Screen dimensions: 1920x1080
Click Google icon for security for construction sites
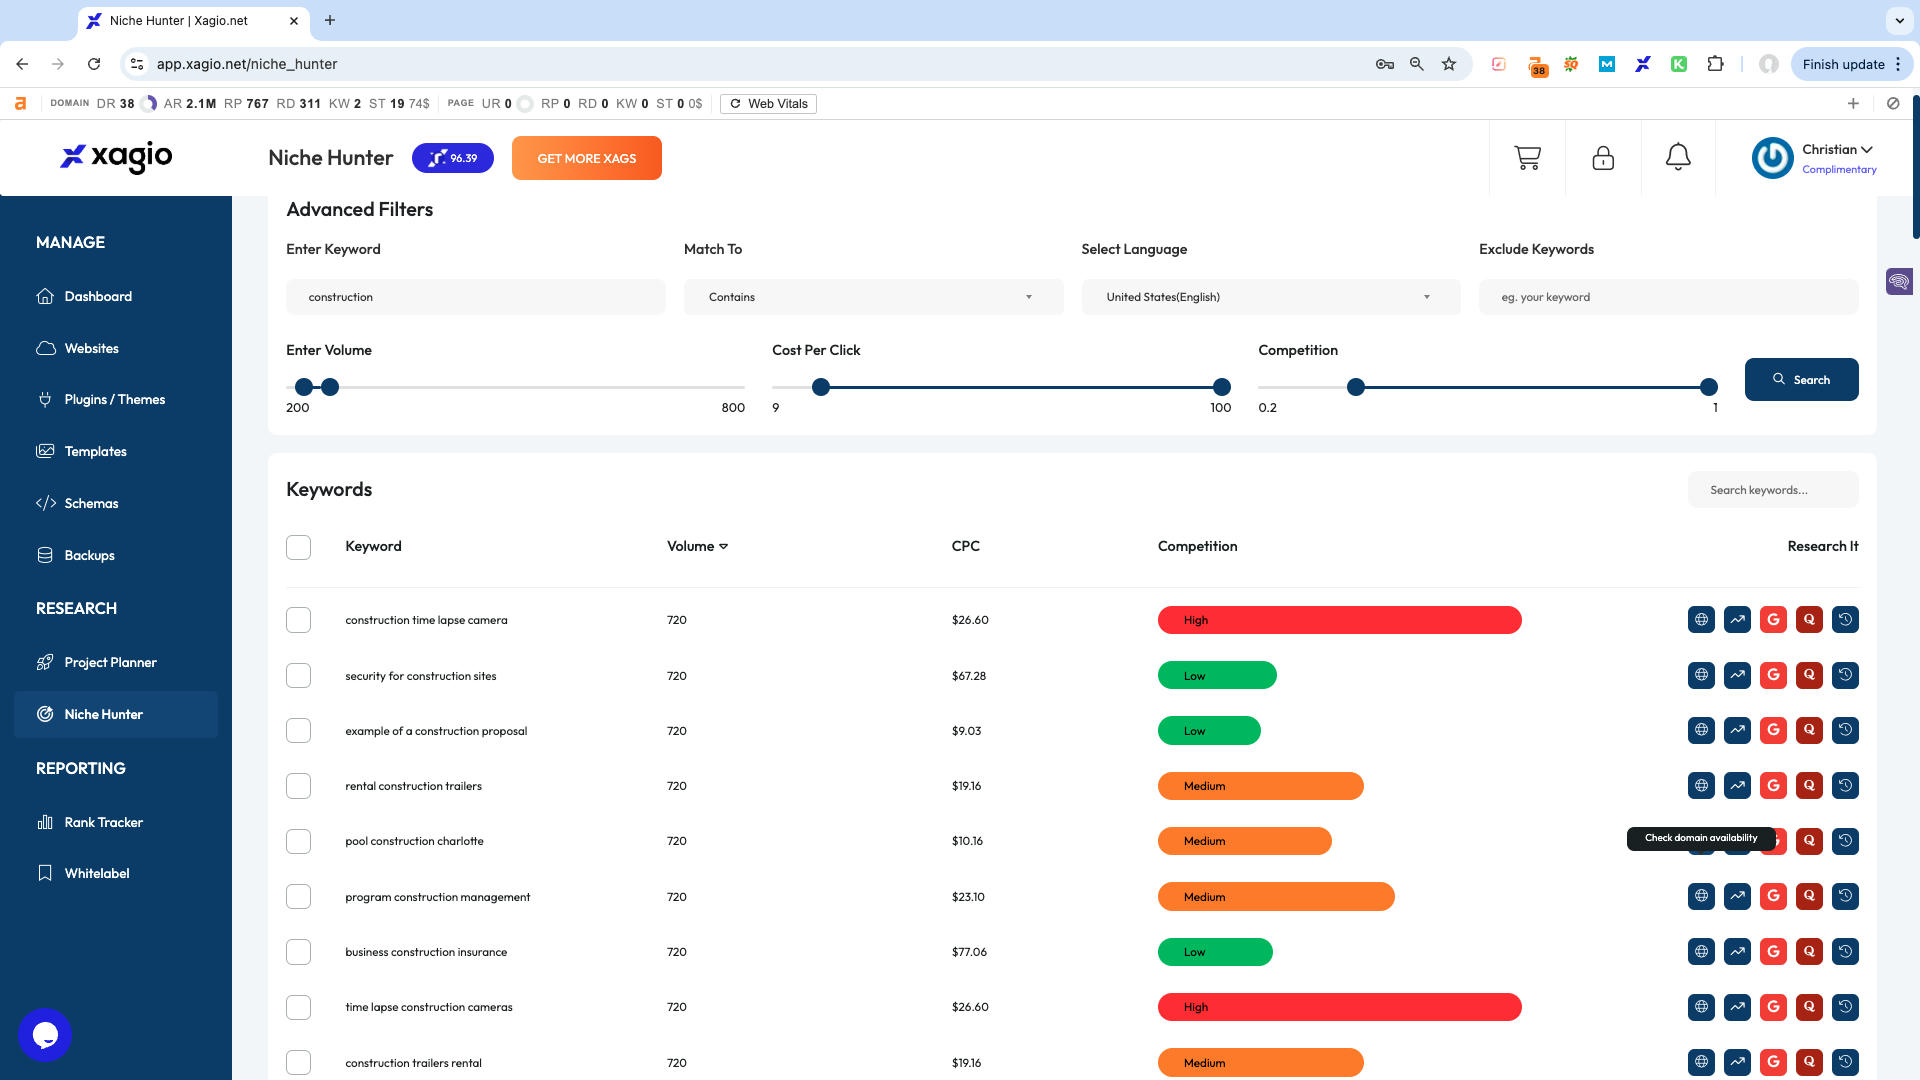[1773, 675]
